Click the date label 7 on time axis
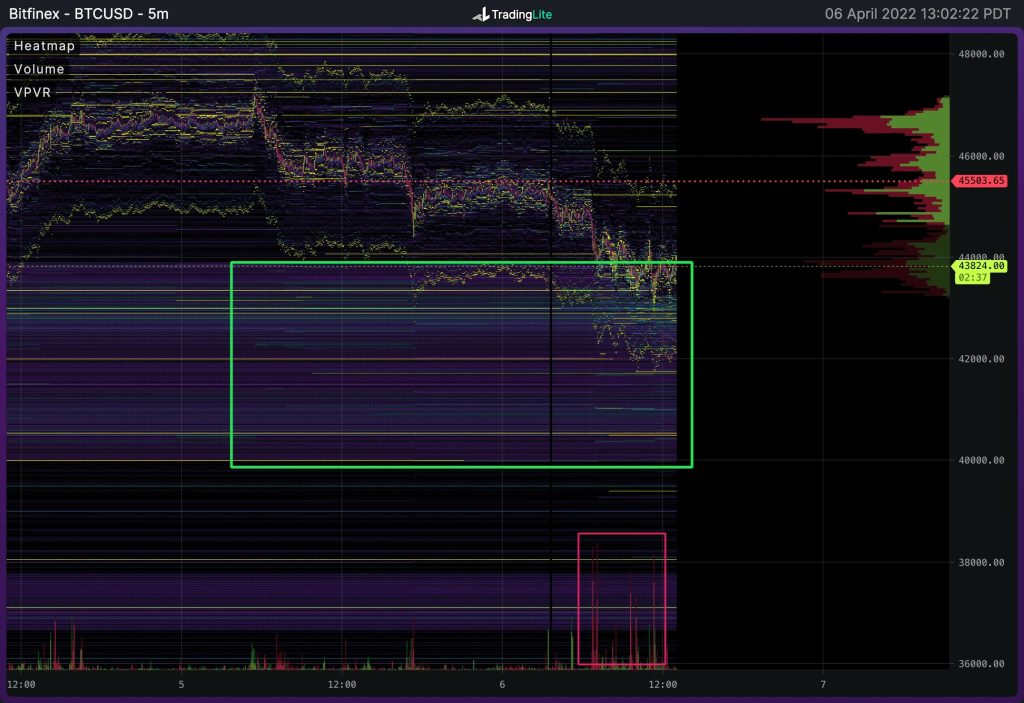The width and height of the screenshot is (1024, 703). pos(823,684)
